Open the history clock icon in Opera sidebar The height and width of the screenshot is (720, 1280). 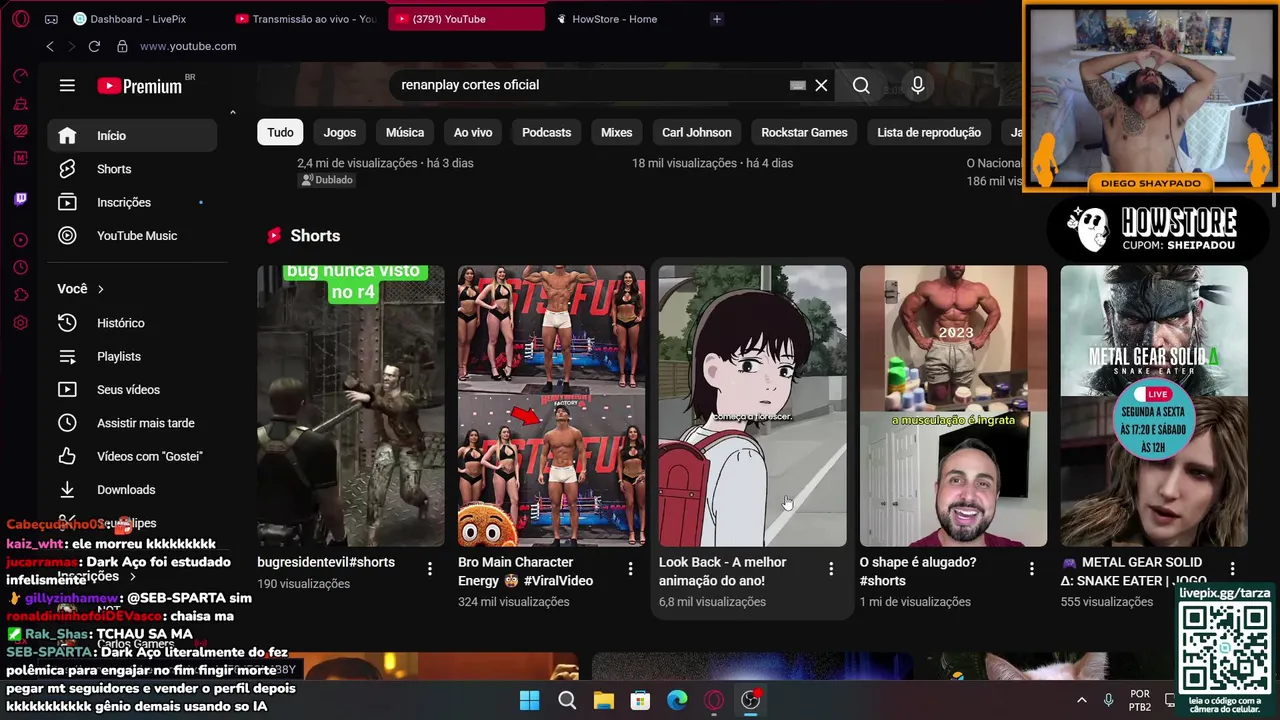[x=20, y=268]
